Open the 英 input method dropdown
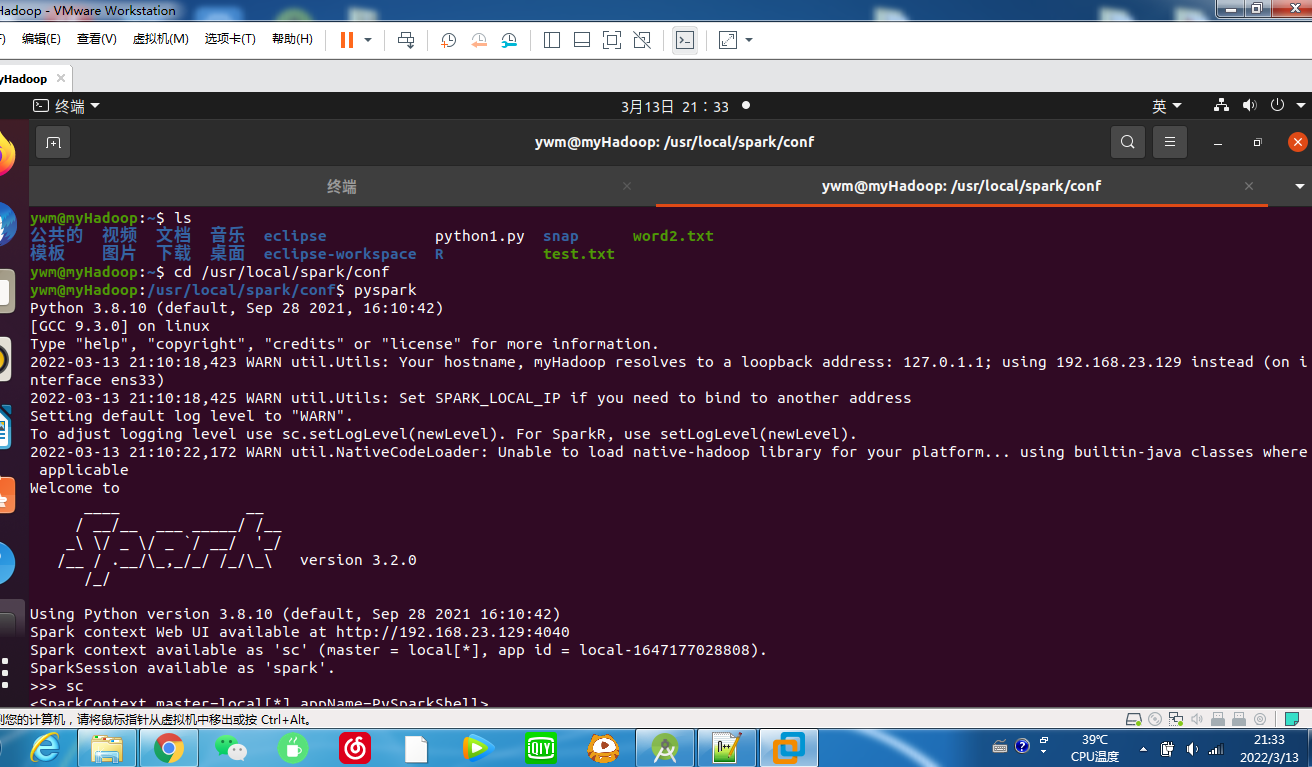The height and width of the screenshot is (767, 1312). pos(1166,106)
